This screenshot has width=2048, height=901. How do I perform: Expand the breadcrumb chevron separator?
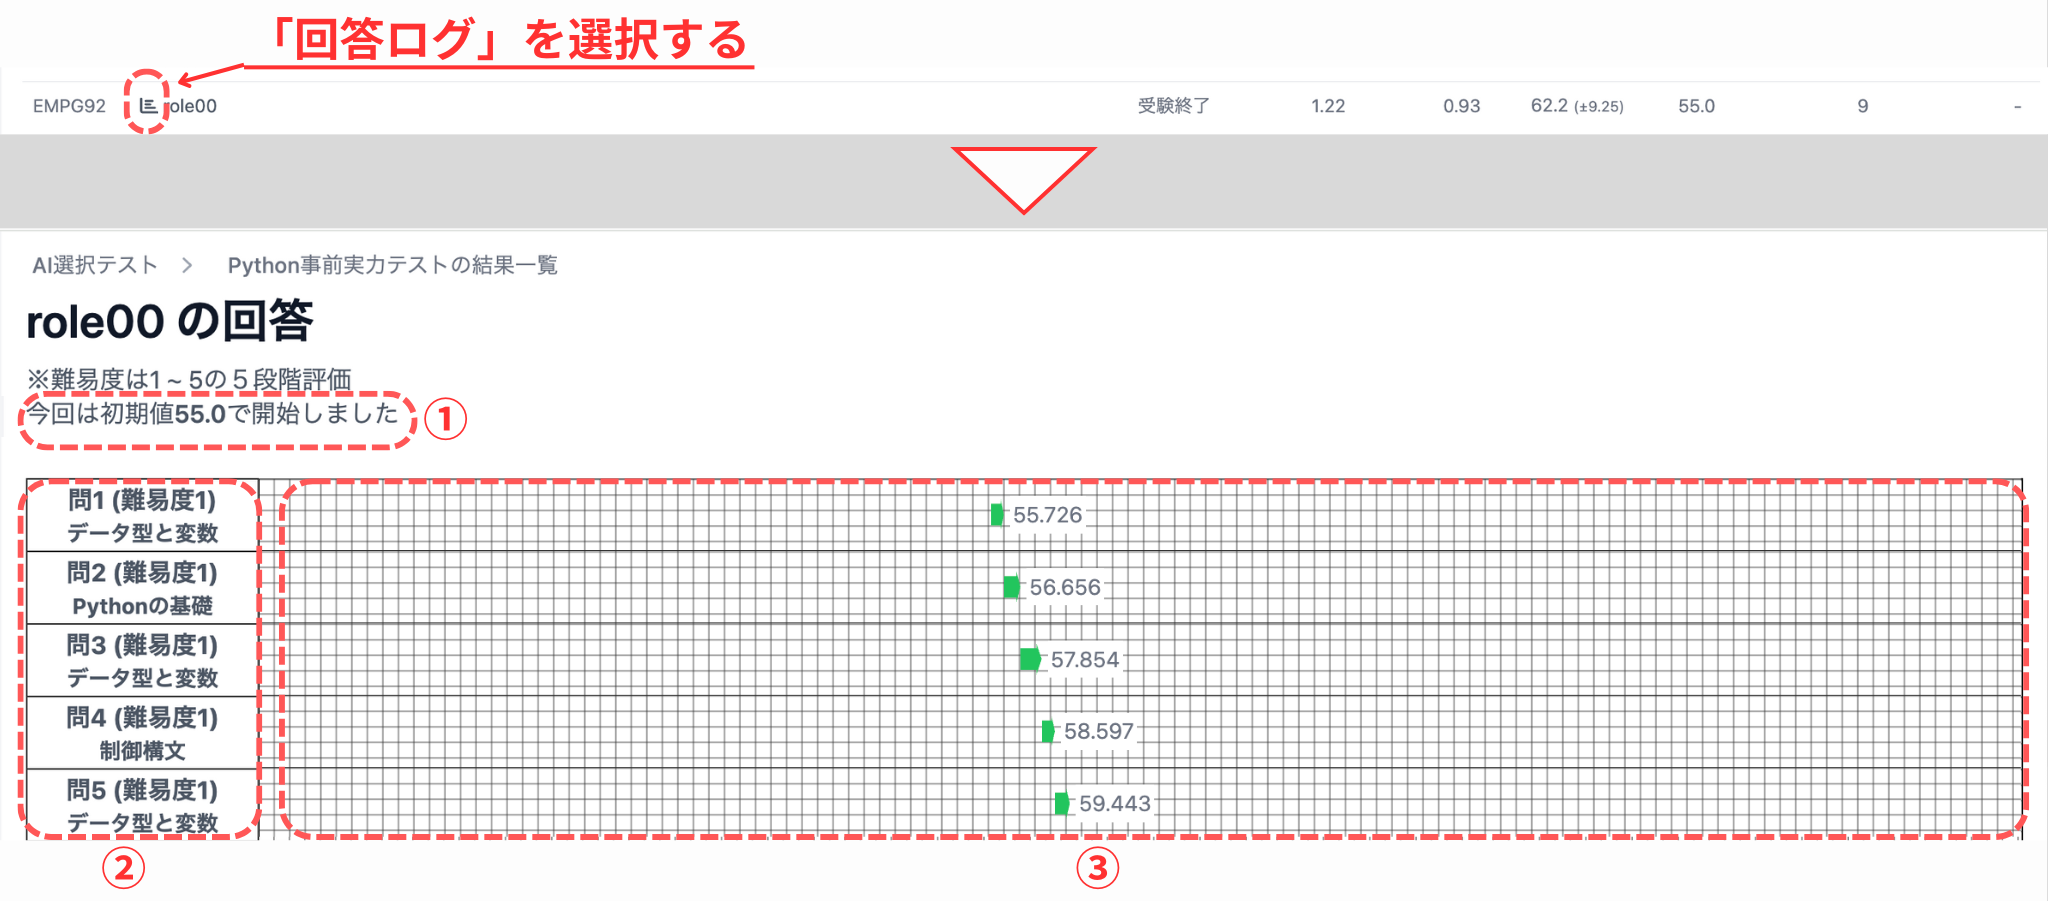click(187, 265)
